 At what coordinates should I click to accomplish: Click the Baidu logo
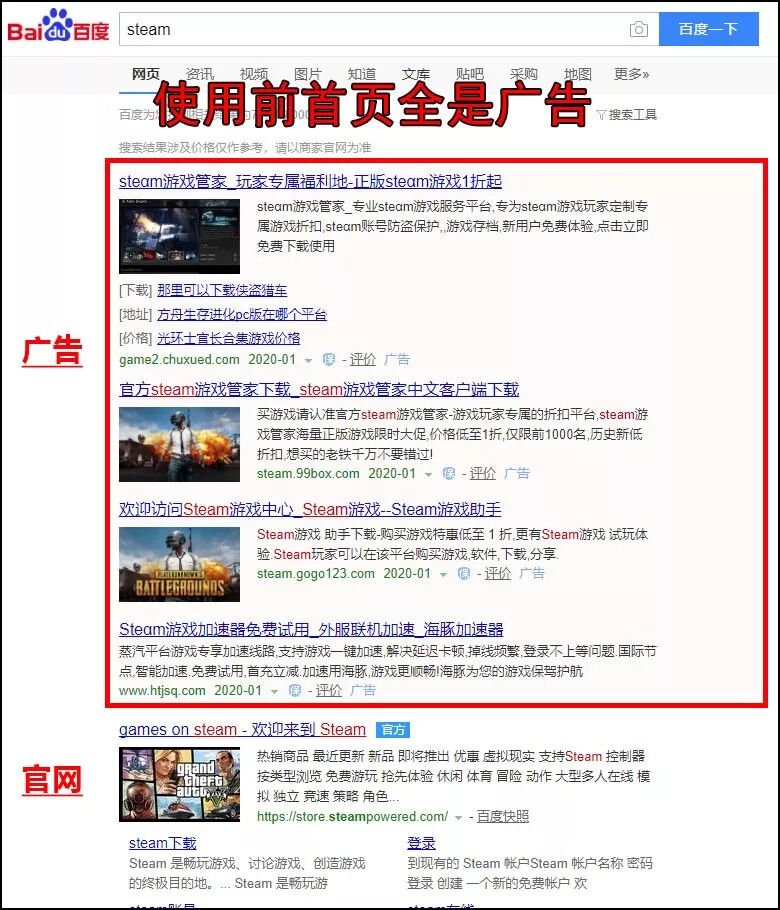tap(58, 27)
